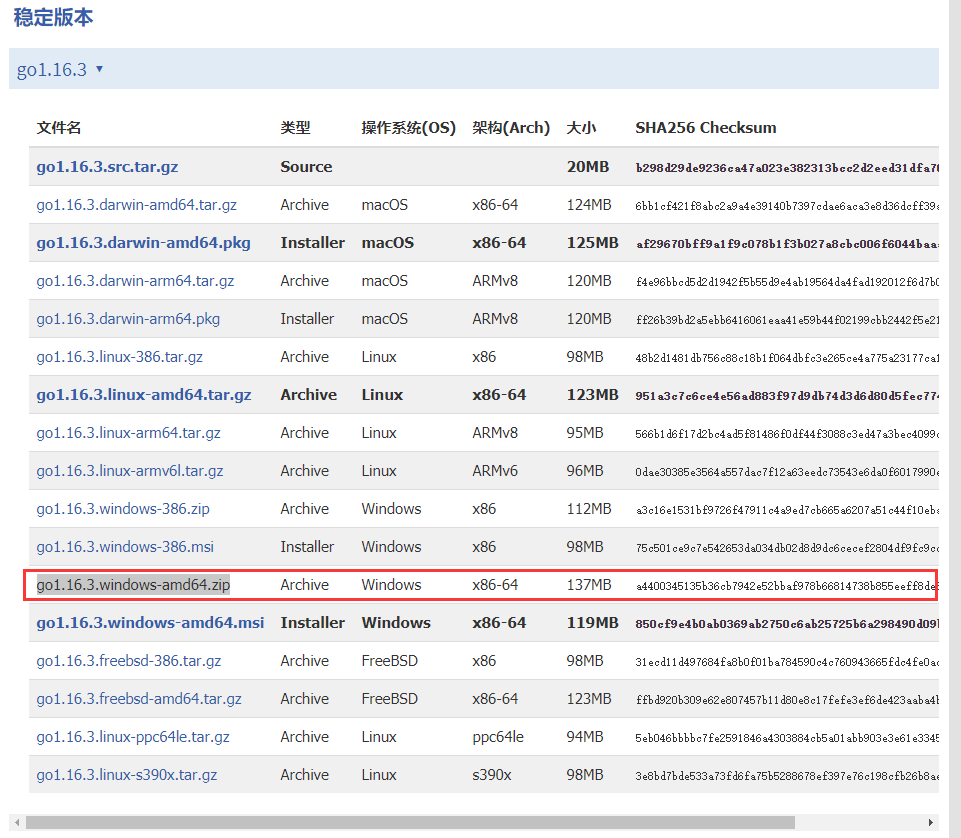Click the 操作系统(OS) column header
Screen dimensions: 961x838
click(409, 128)
